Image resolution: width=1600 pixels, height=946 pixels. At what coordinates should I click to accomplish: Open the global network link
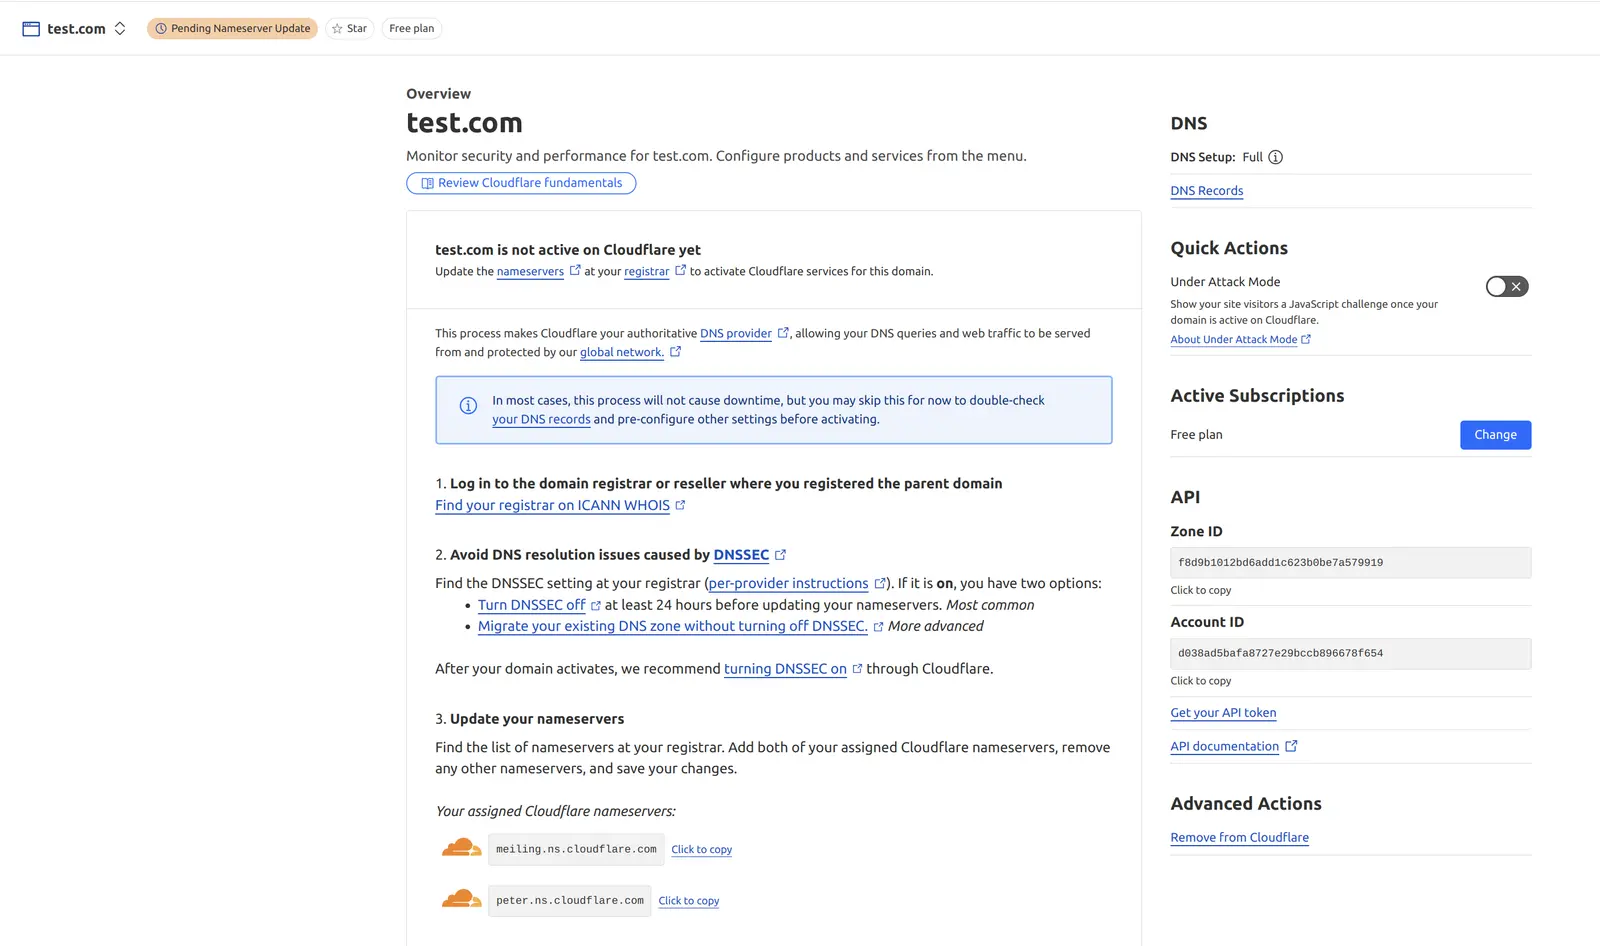[622, 353]
